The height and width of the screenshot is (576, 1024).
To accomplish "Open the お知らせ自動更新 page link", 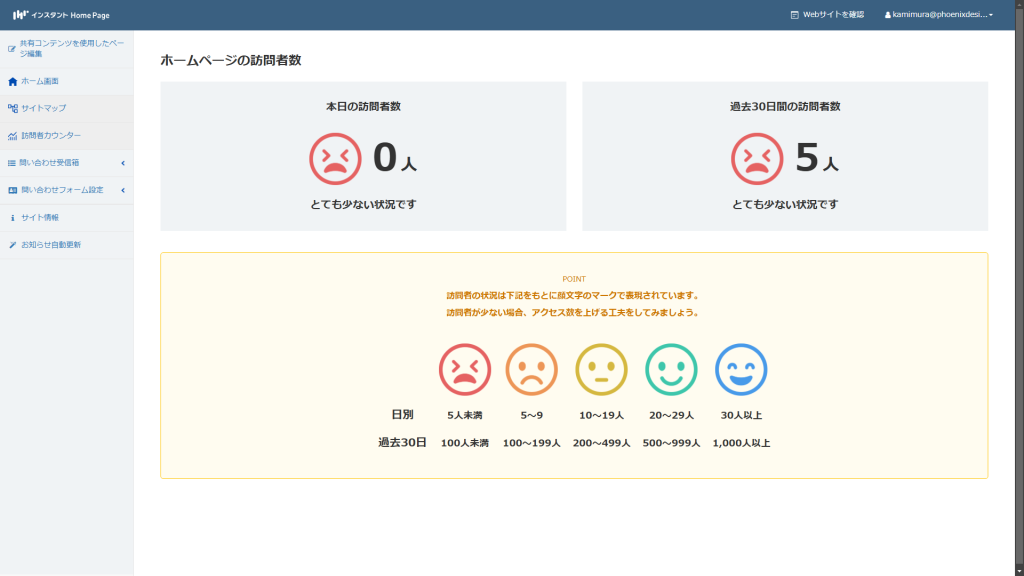I will coord(51,245).
